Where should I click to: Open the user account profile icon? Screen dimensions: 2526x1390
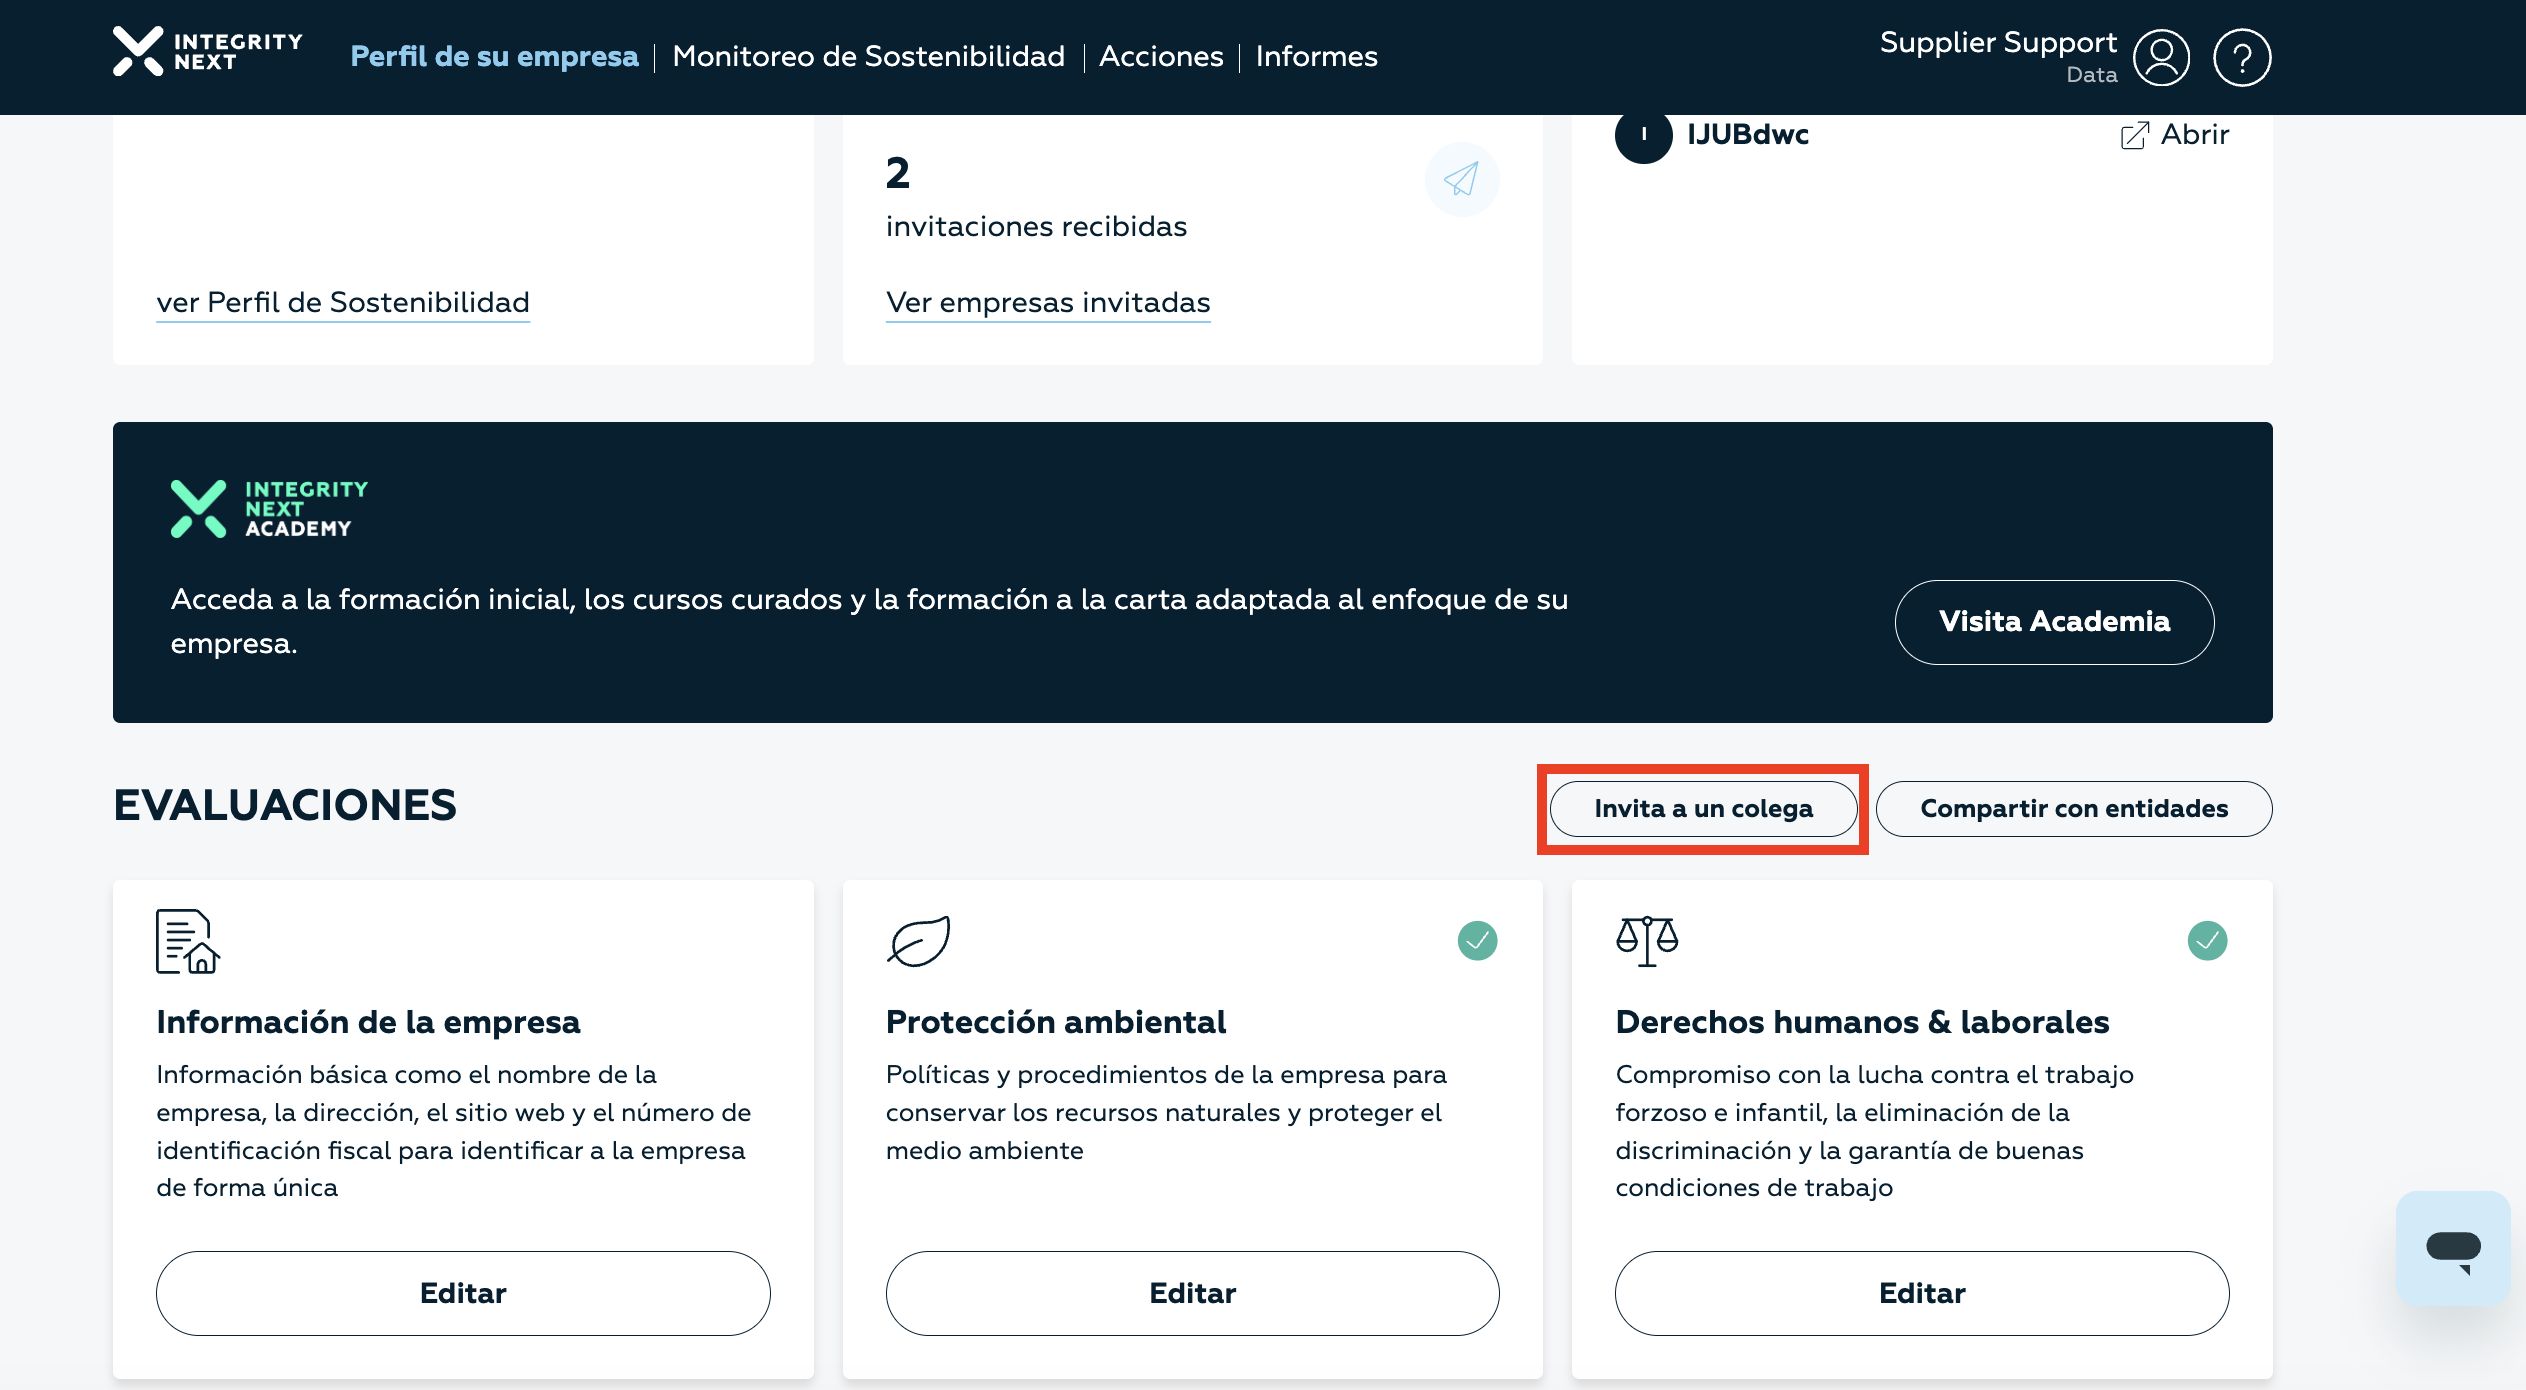pos(2161,58)
